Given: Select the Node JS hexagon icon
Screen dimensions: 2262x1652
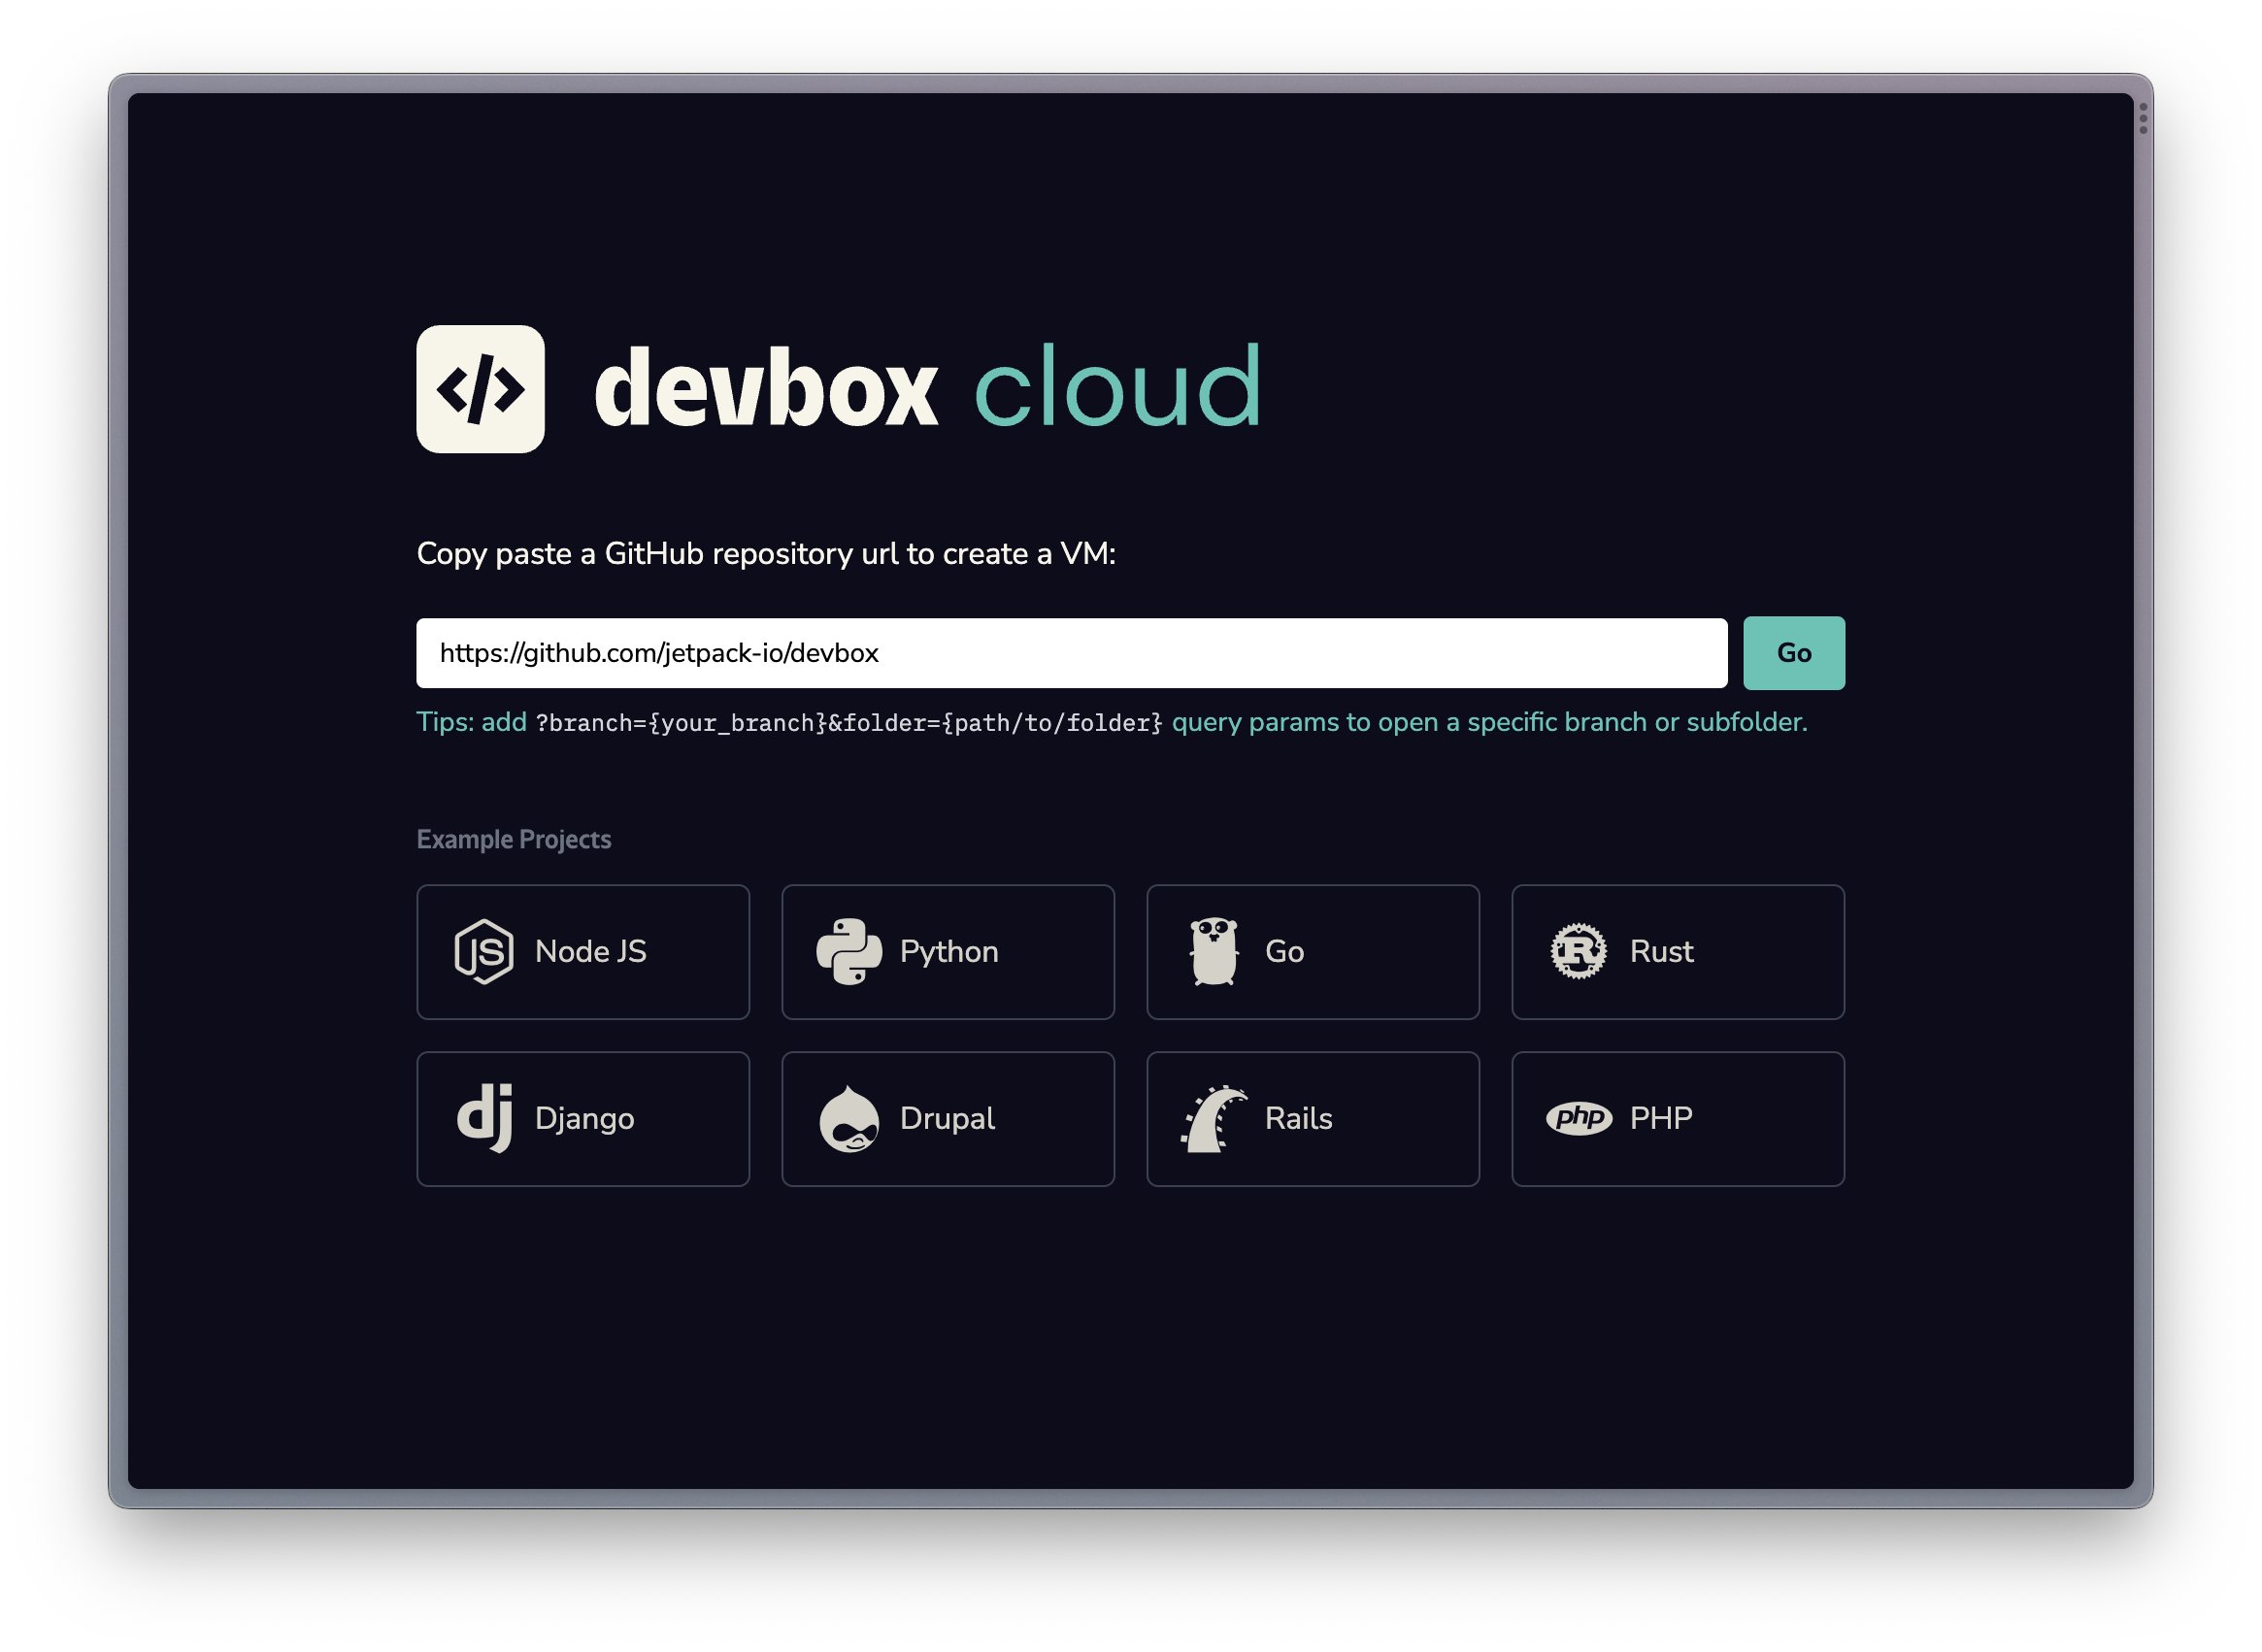Looking at the screenshot, I should (483, 952).
